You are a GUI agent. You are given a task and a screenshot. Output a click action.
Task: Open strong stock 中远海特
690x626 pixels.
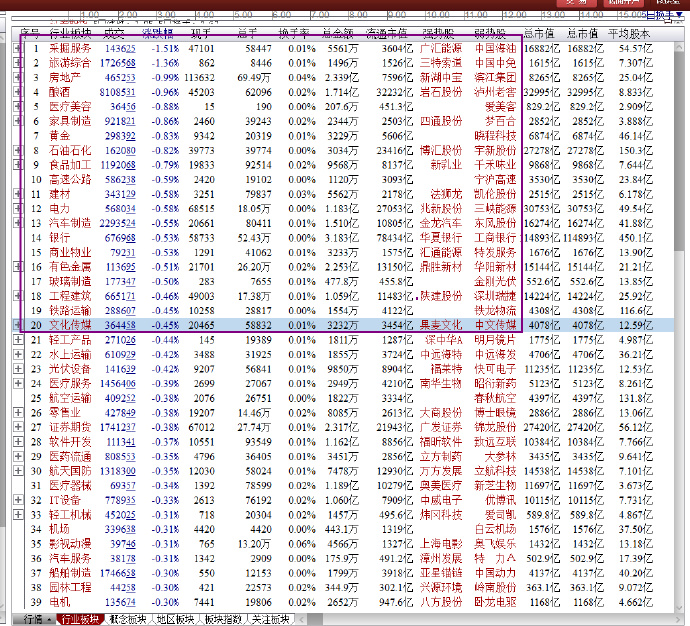441,354
